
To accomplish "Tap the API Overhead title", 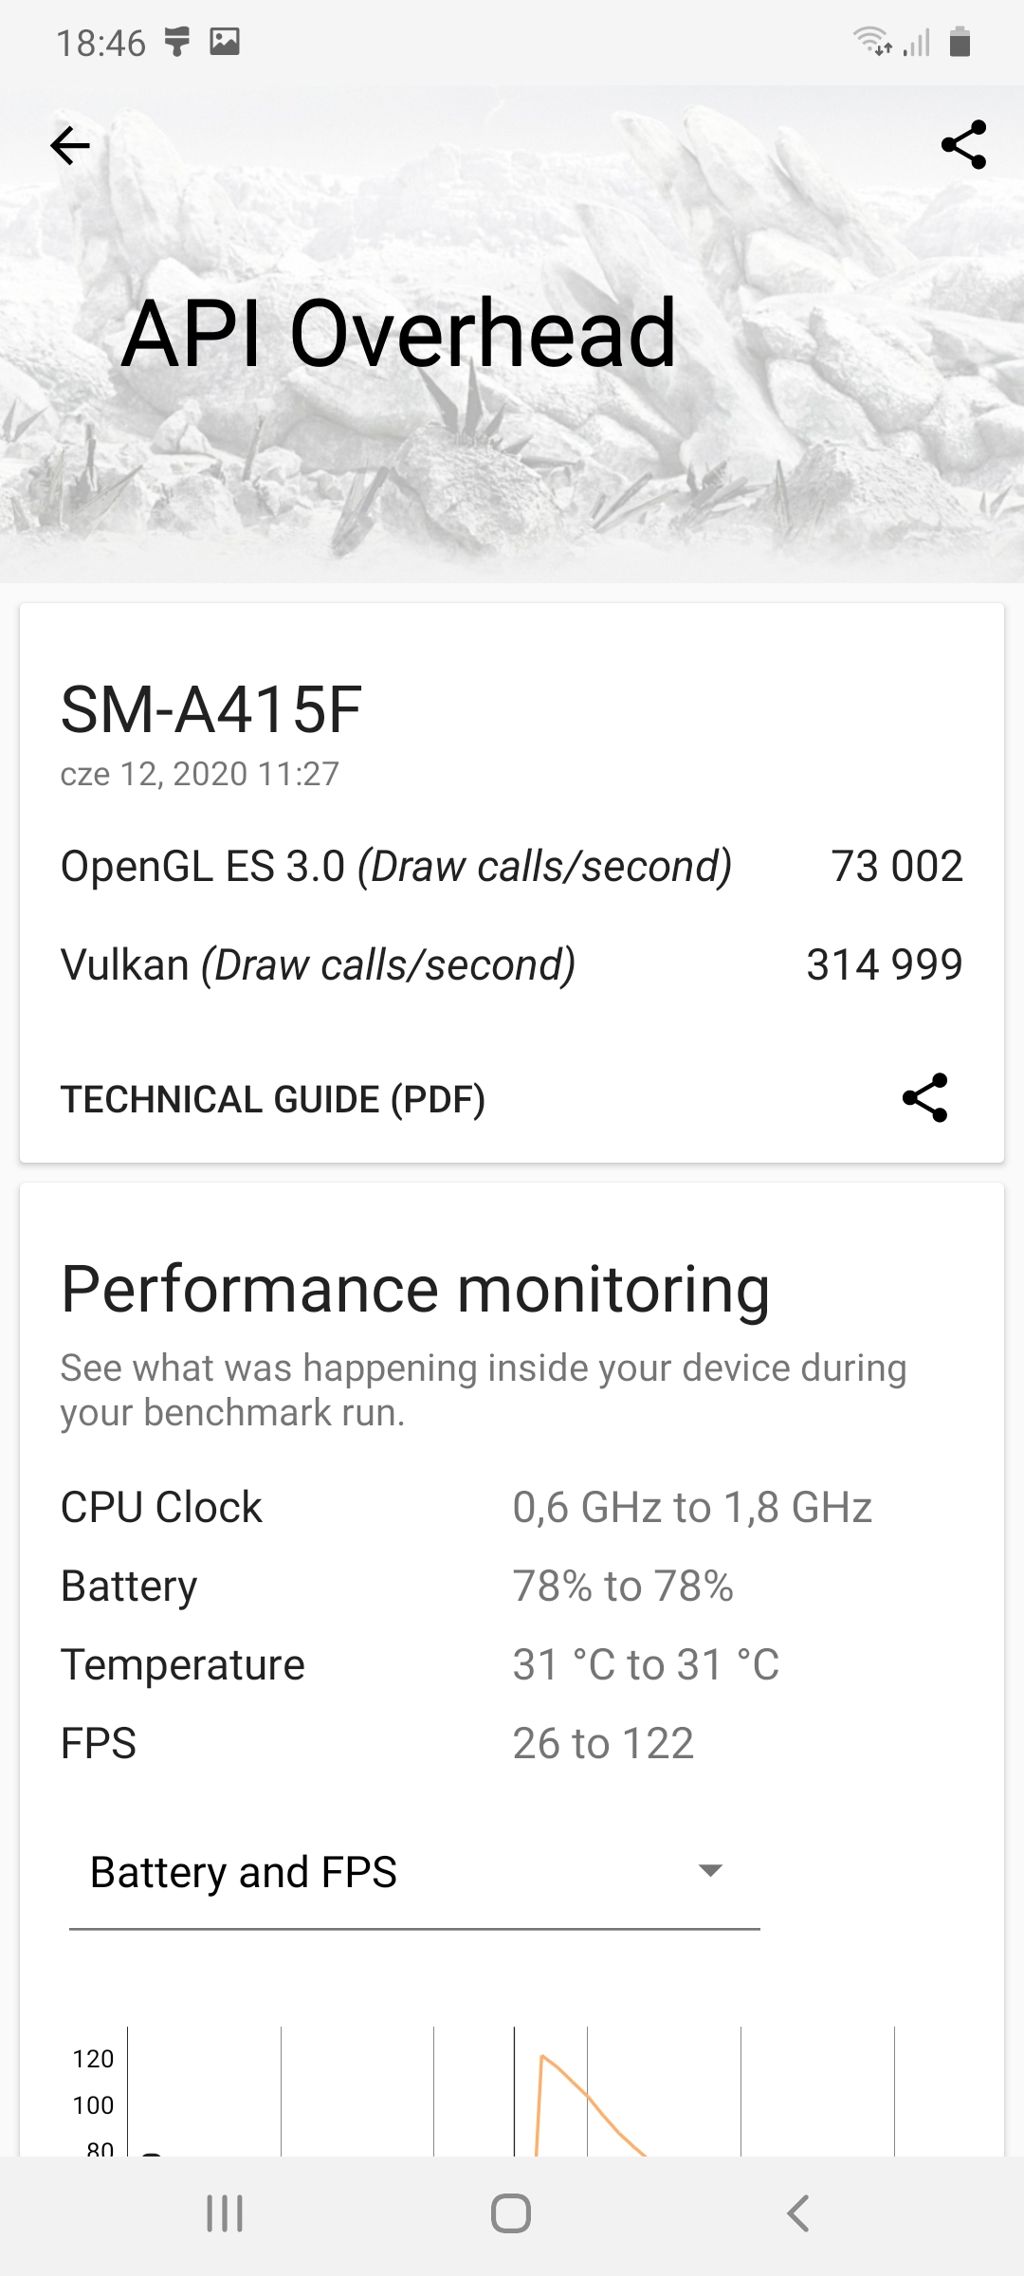I will point(398,333).
